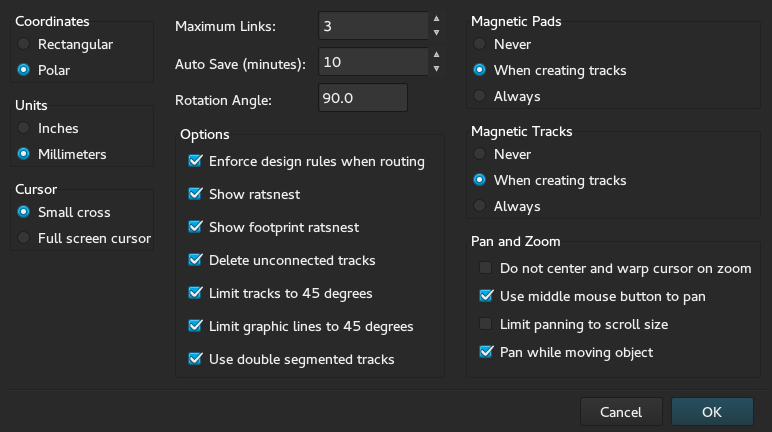Toggle Show footprint ratsnest checkbox
Image resolution: width=772 pixels, height=432 pixels.
[196, 227]
